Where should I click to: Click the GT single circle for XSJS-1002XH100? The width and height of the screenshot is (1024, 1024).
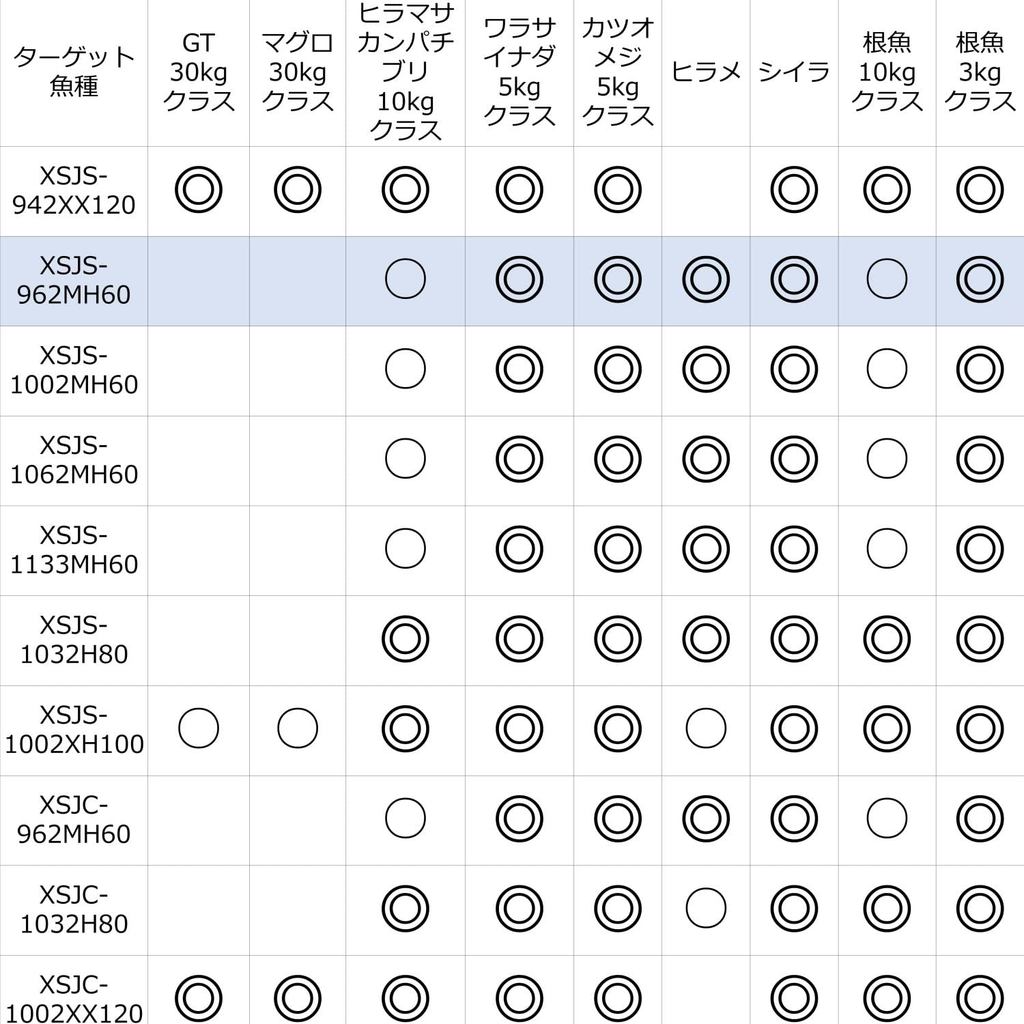coord(198,729)
